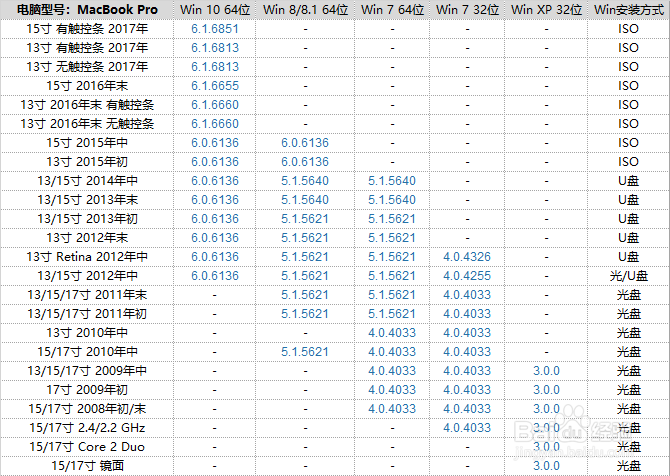This screenshot has height=476, width=670.
Task: Select the Win安装方式 column header
Action: 629,10
